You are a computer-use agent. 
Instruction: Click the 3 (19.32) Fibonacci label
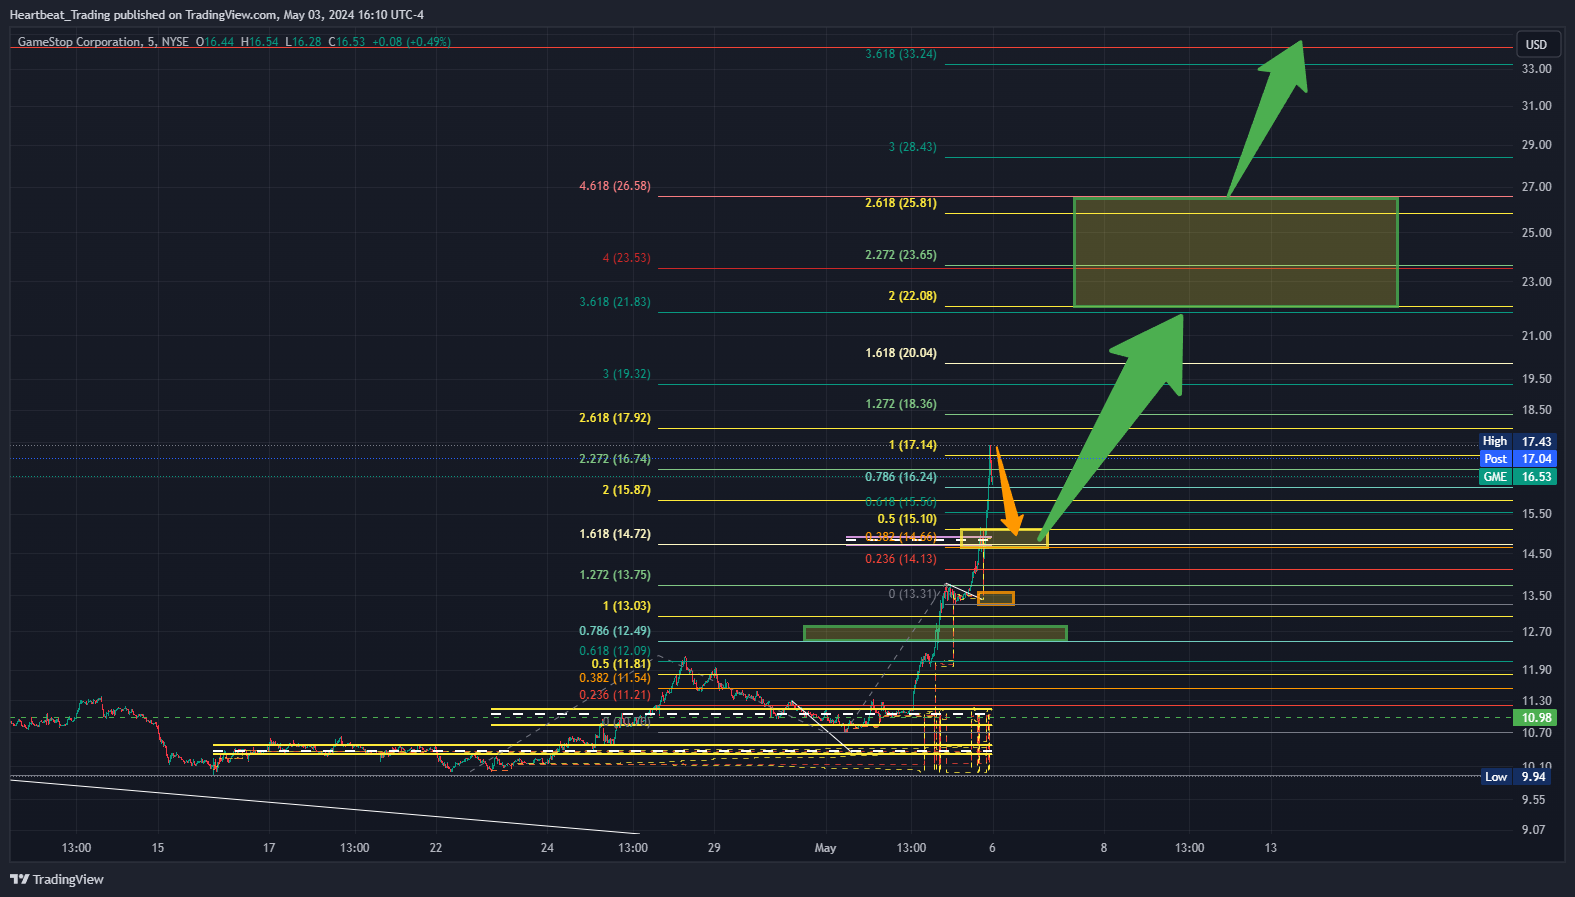[x=626, y=374]
